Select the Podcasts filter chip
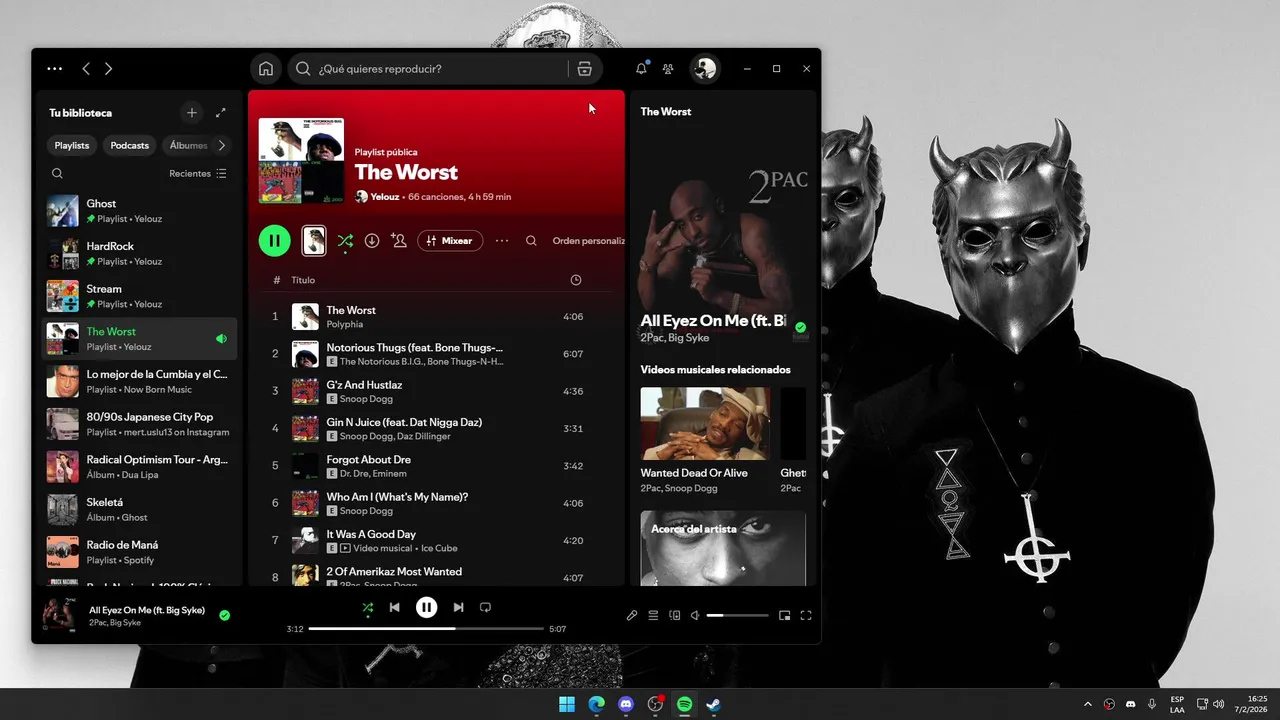The height and width of the screenshot is (720, 1280). (129, 145)
